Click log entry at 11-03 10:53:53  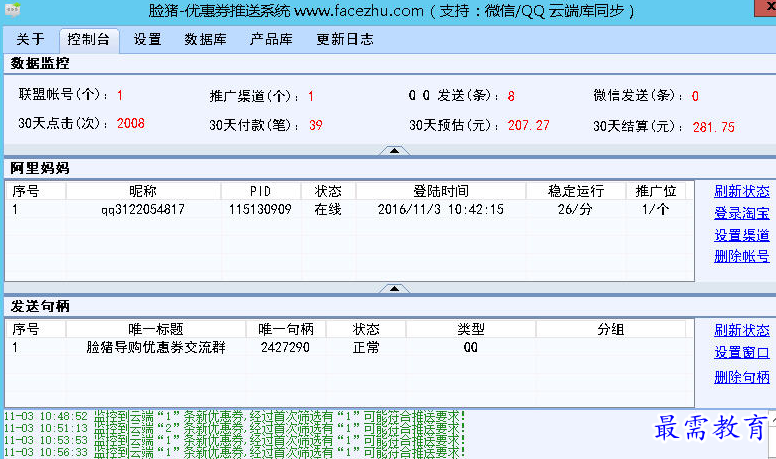tap(235, 440)
